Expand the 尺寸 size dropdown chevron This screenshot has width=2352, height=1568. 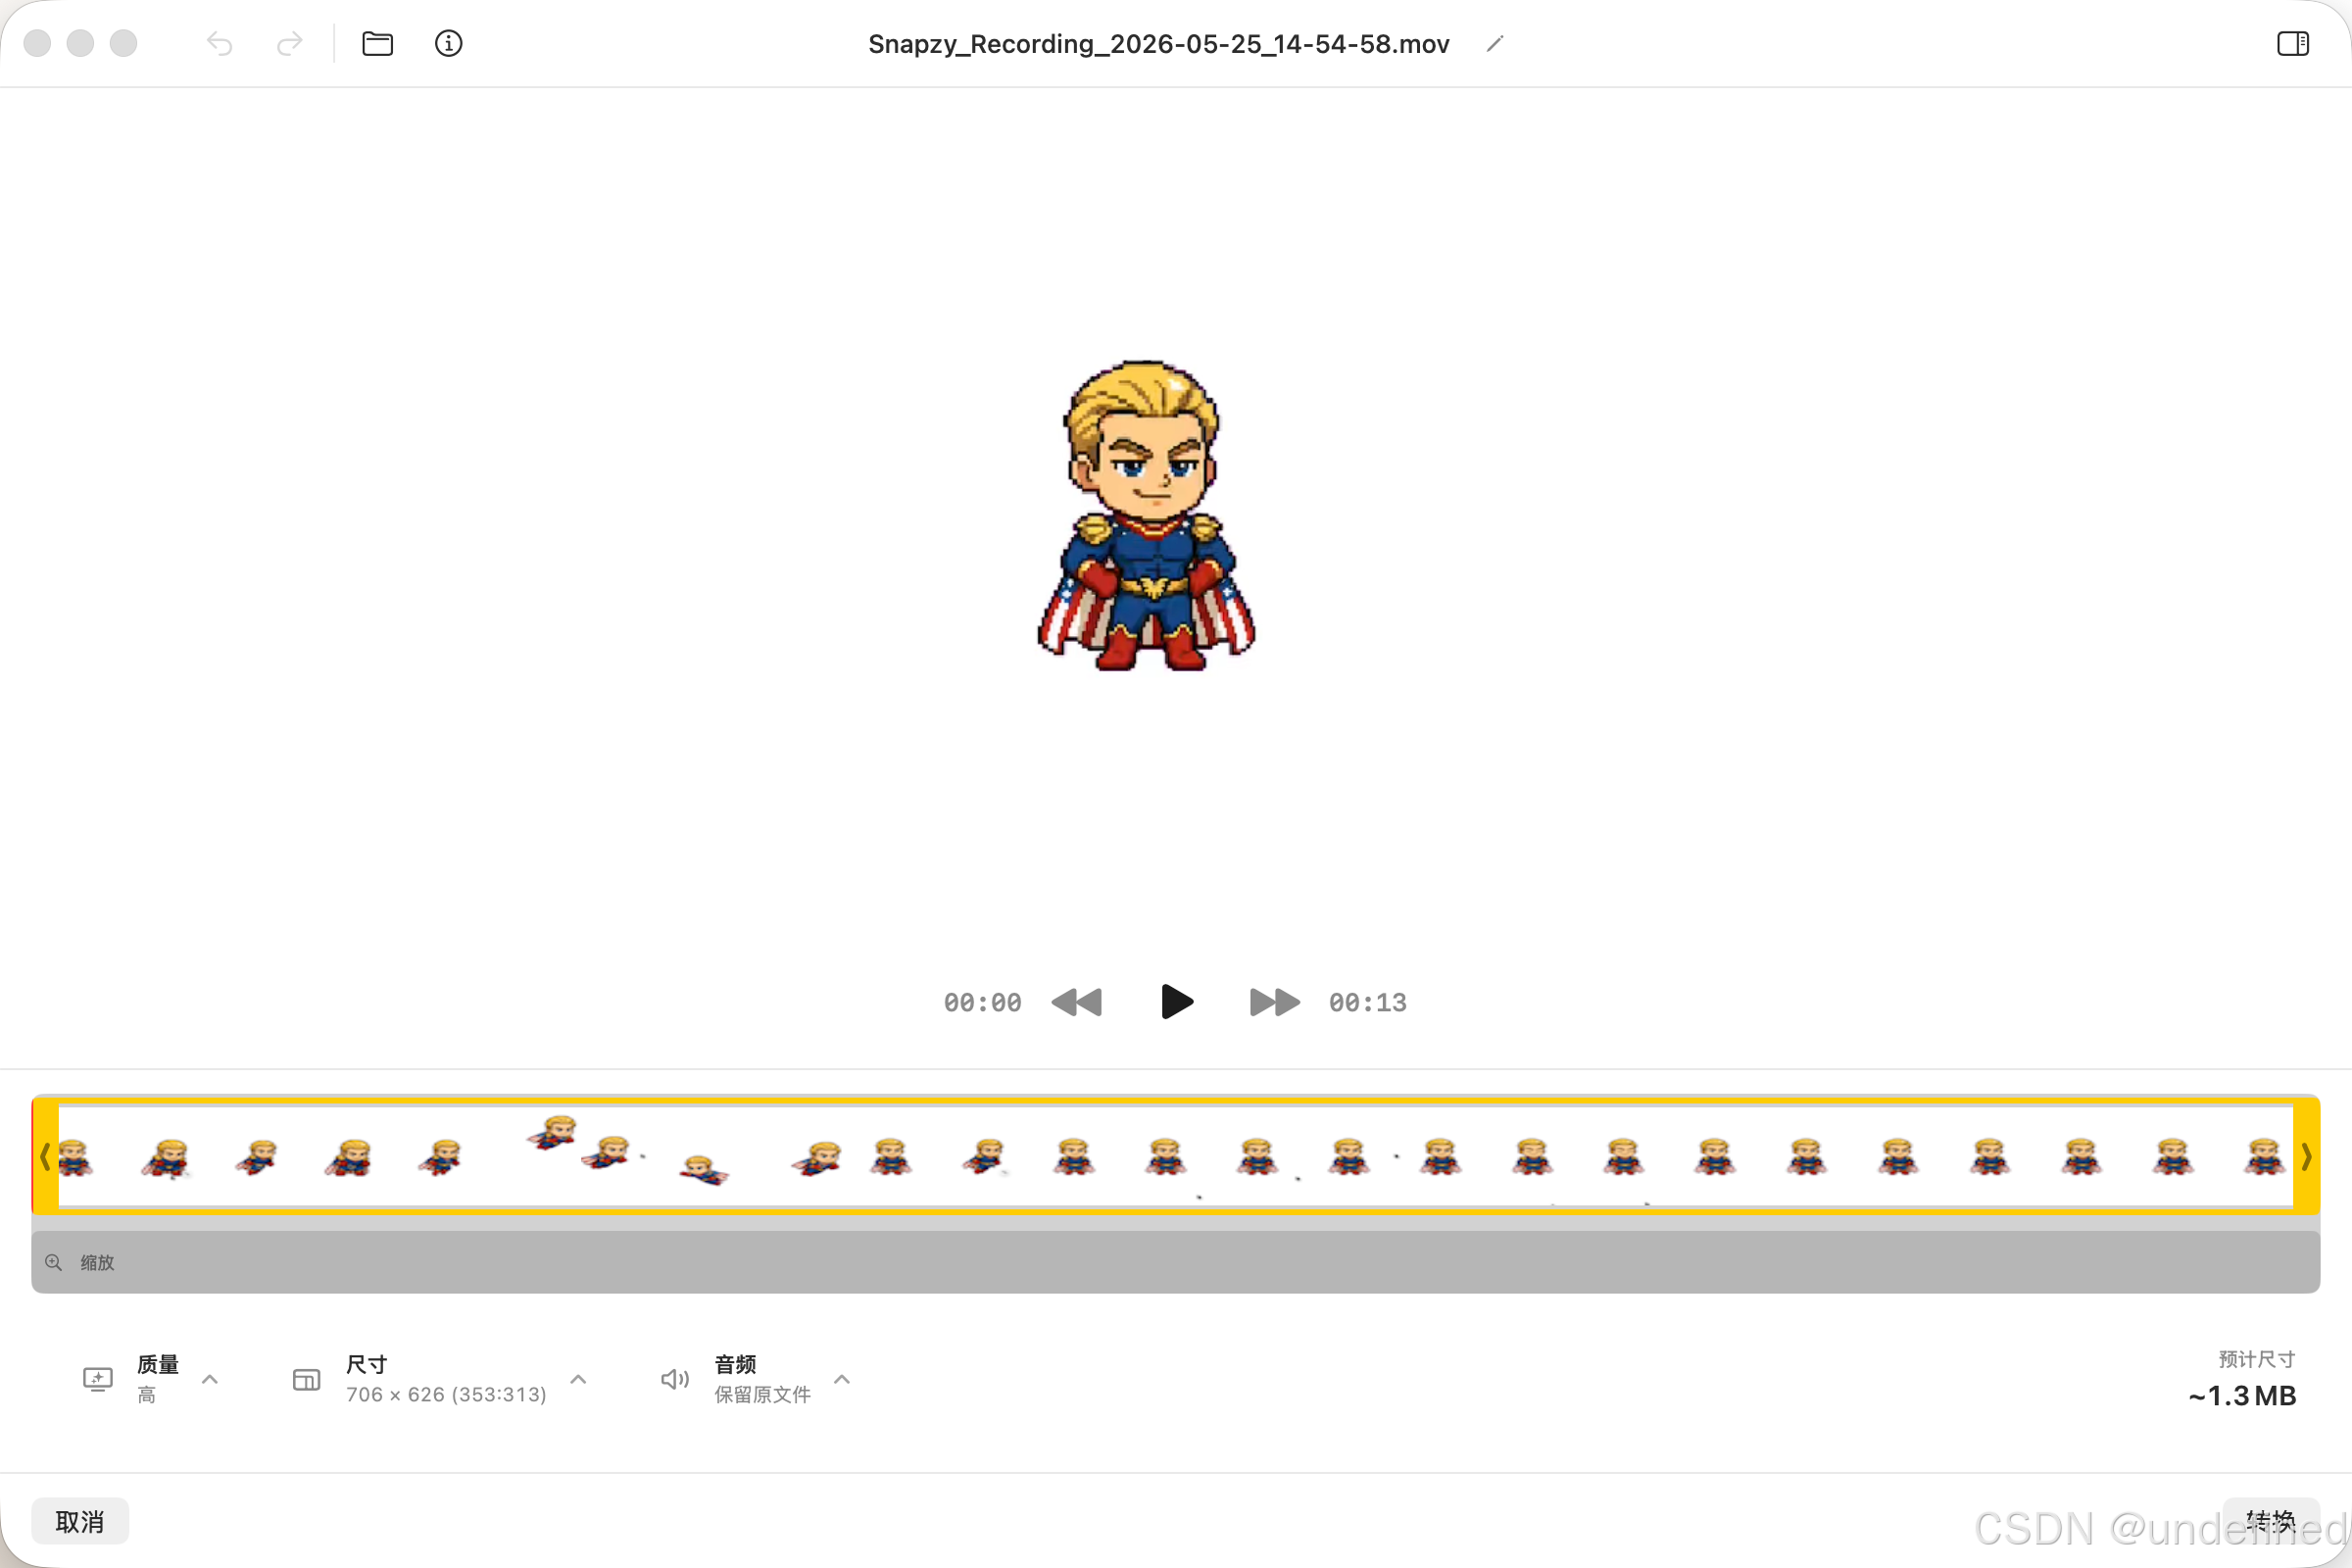(x=578, y=1380)
